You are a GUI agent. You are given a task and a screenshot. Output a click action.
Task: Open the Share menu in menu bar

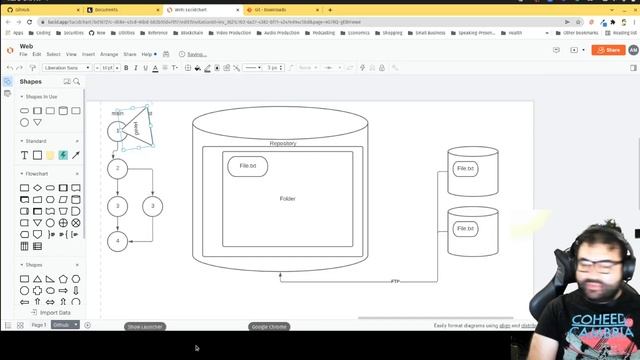130,54
